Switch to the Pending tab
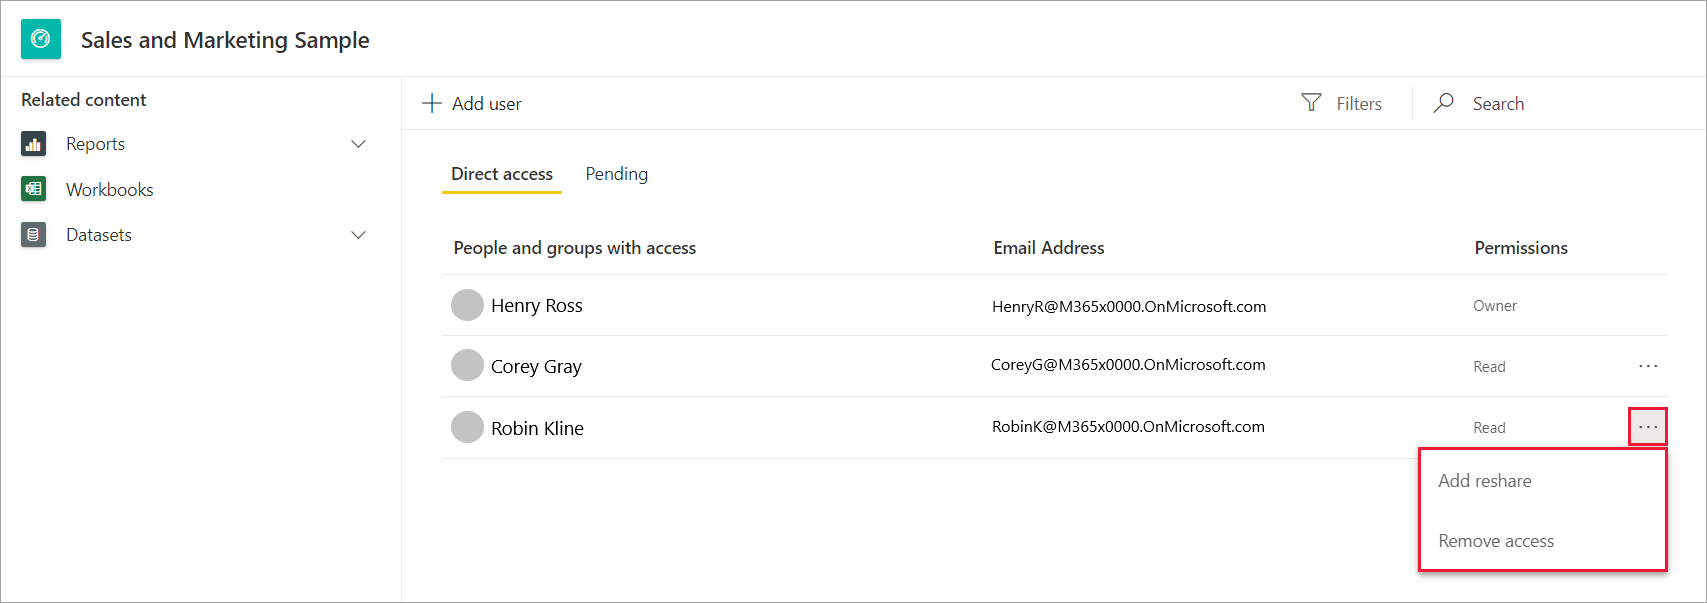Image resolution: width=1707 pixels, height=603 pixels. [616, 174]
